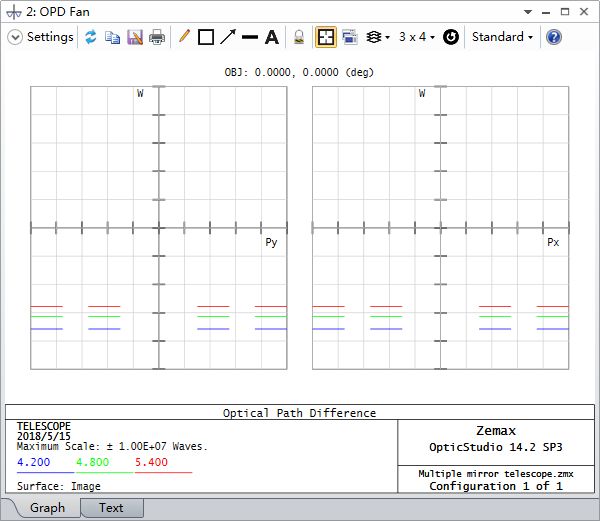Open the 3 x 4 grid dropdown
The width and height of the screenshot is (600, 521).
click(417, 37)
